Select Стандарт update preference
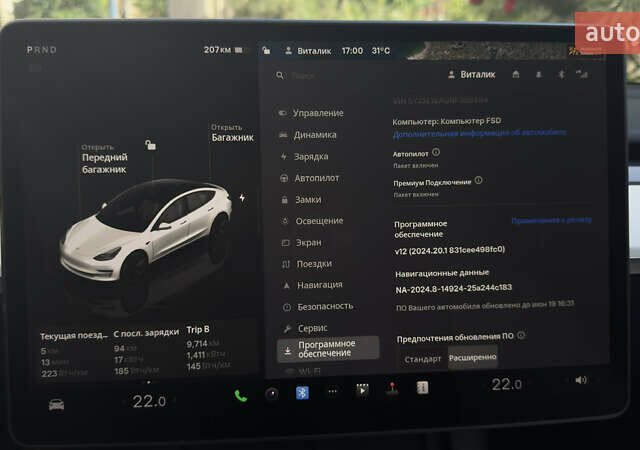Screen dimensions: 640x450 point(422,359)
